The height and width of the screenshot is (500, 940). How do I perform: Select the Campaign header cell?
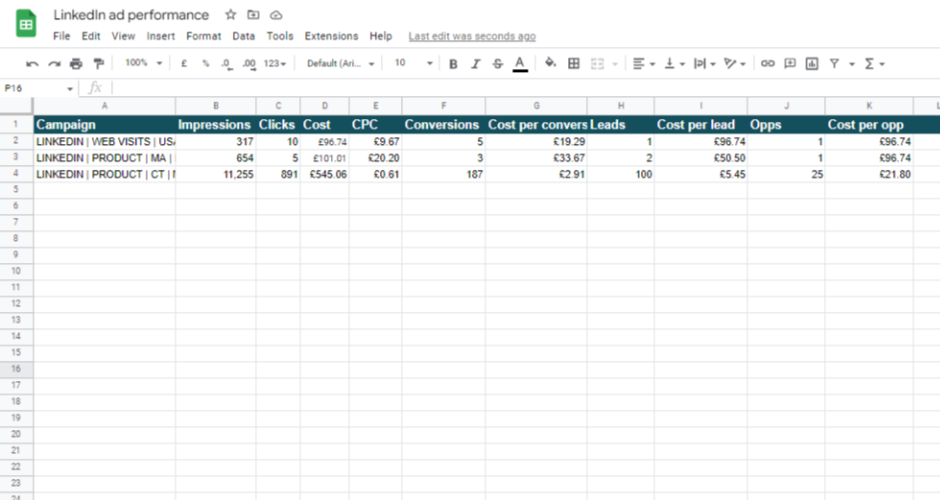[x=104, y=125]
